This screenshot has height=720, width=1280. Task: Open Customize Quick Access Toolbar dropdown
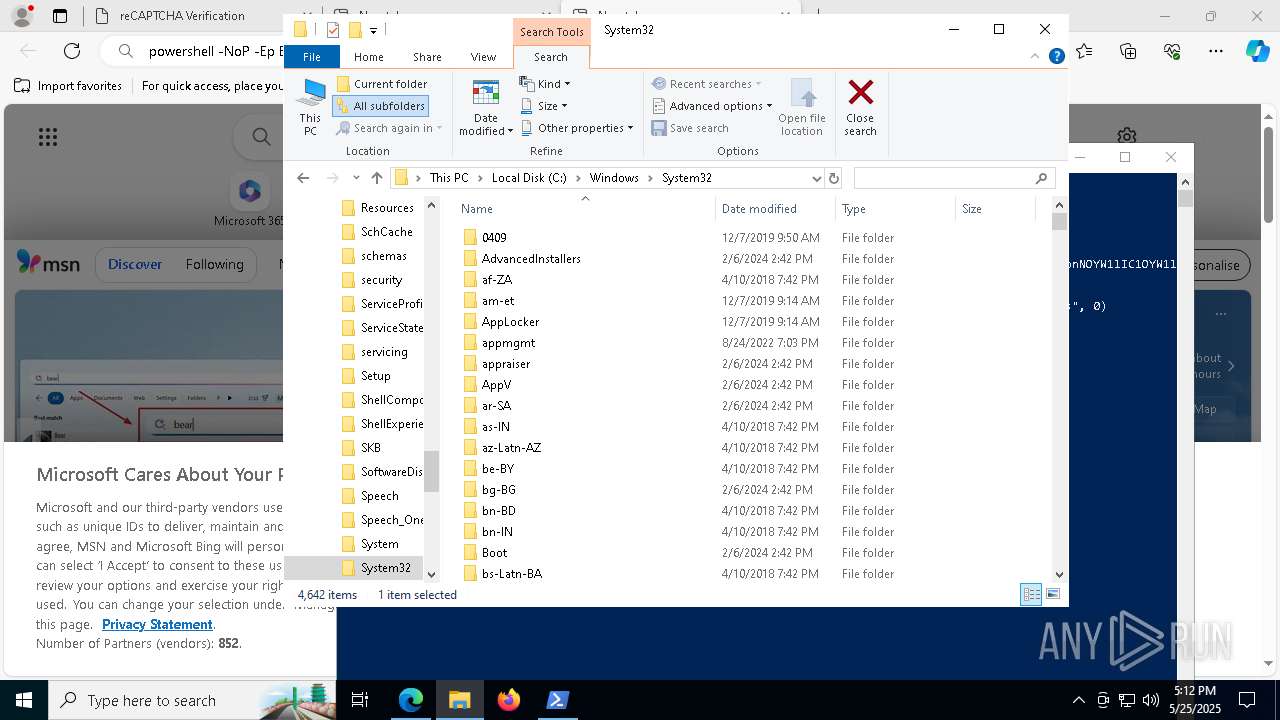[373, 31]
